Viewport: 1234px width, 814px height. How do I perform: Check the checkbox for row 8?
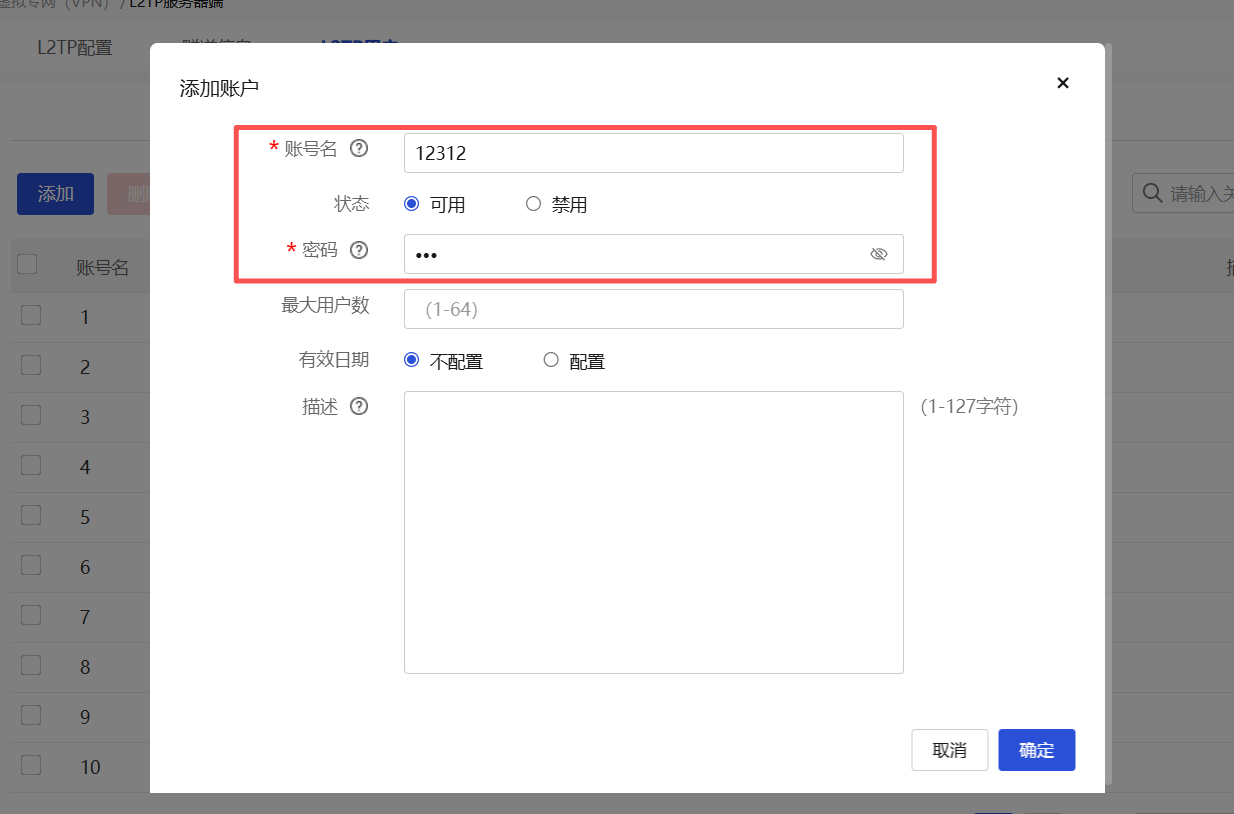[x=31, y=665]
